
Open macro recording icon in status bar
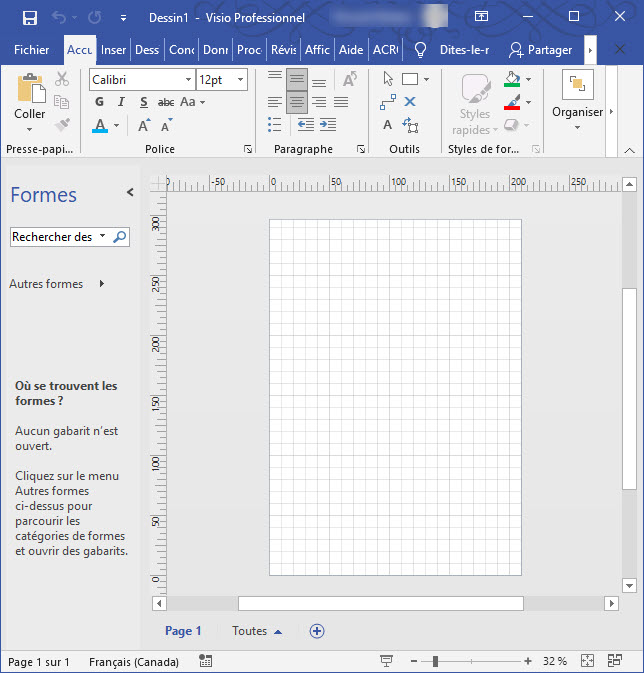[206, 661]
